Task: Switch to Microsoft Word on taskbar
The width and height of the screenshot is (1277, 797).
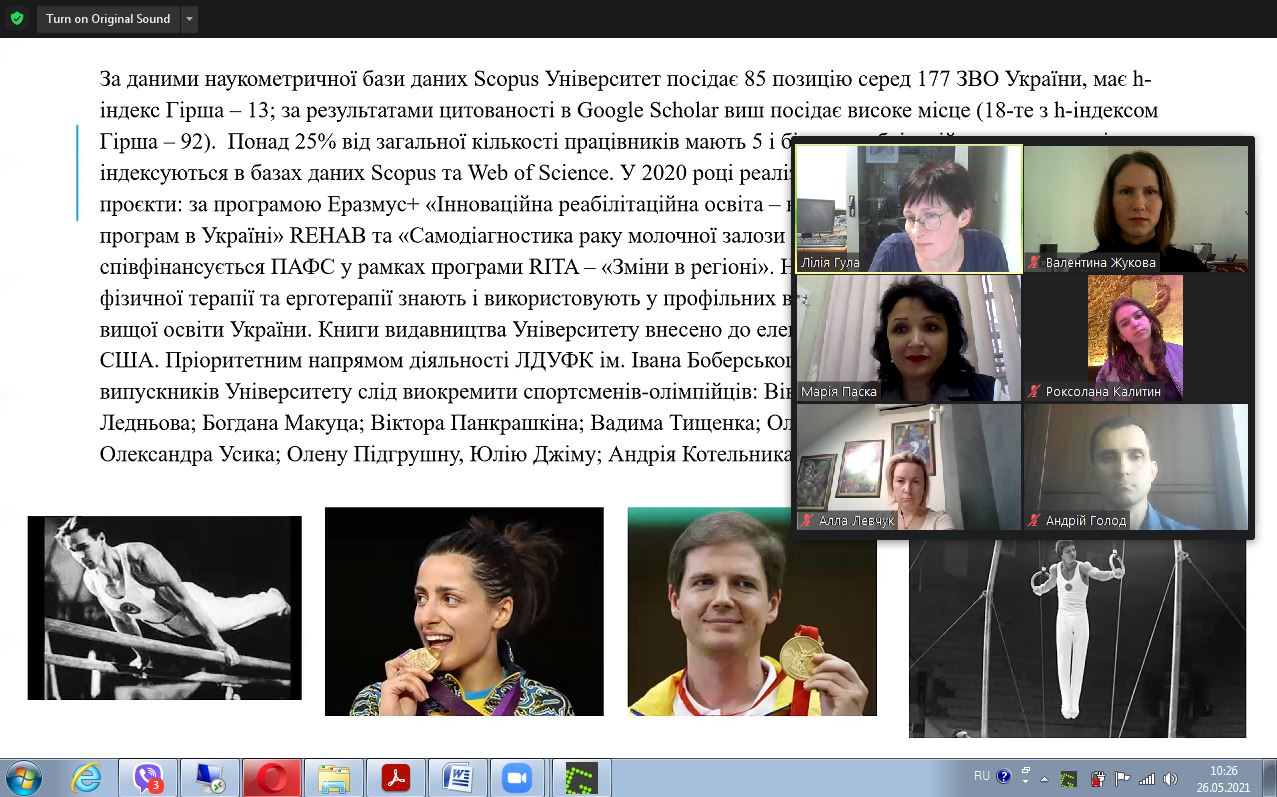Action: point(457,777)
